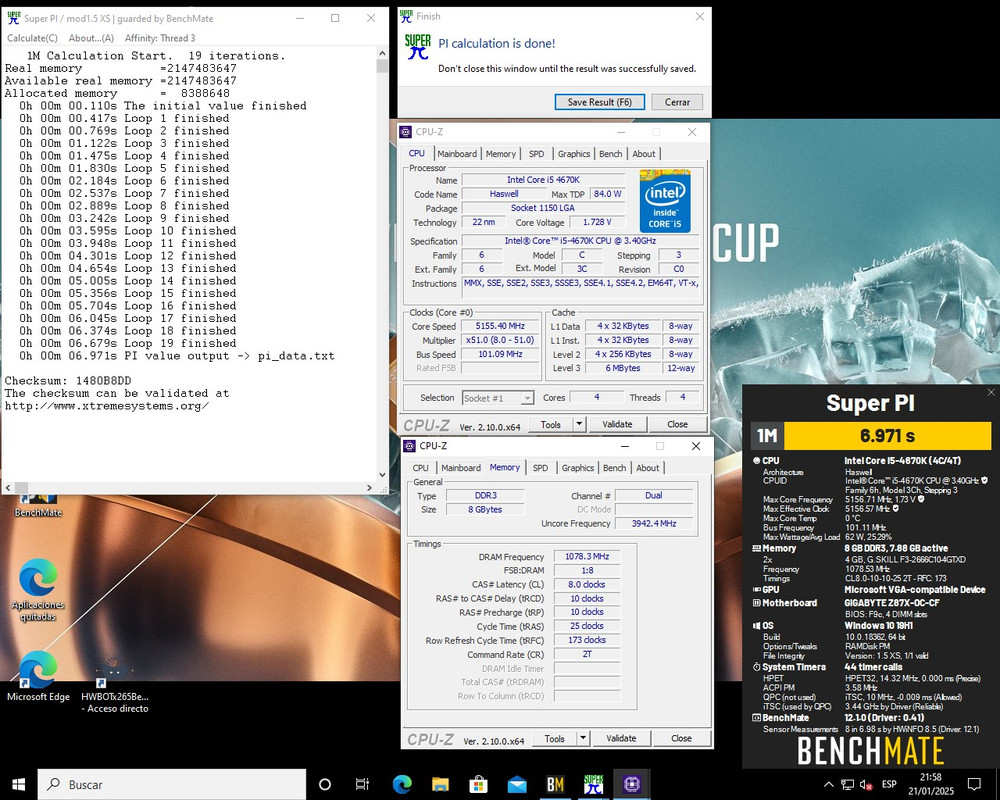Click the checksum line 1480B8DD
The image size is (1000, 800).
click(x=68, y=381)
